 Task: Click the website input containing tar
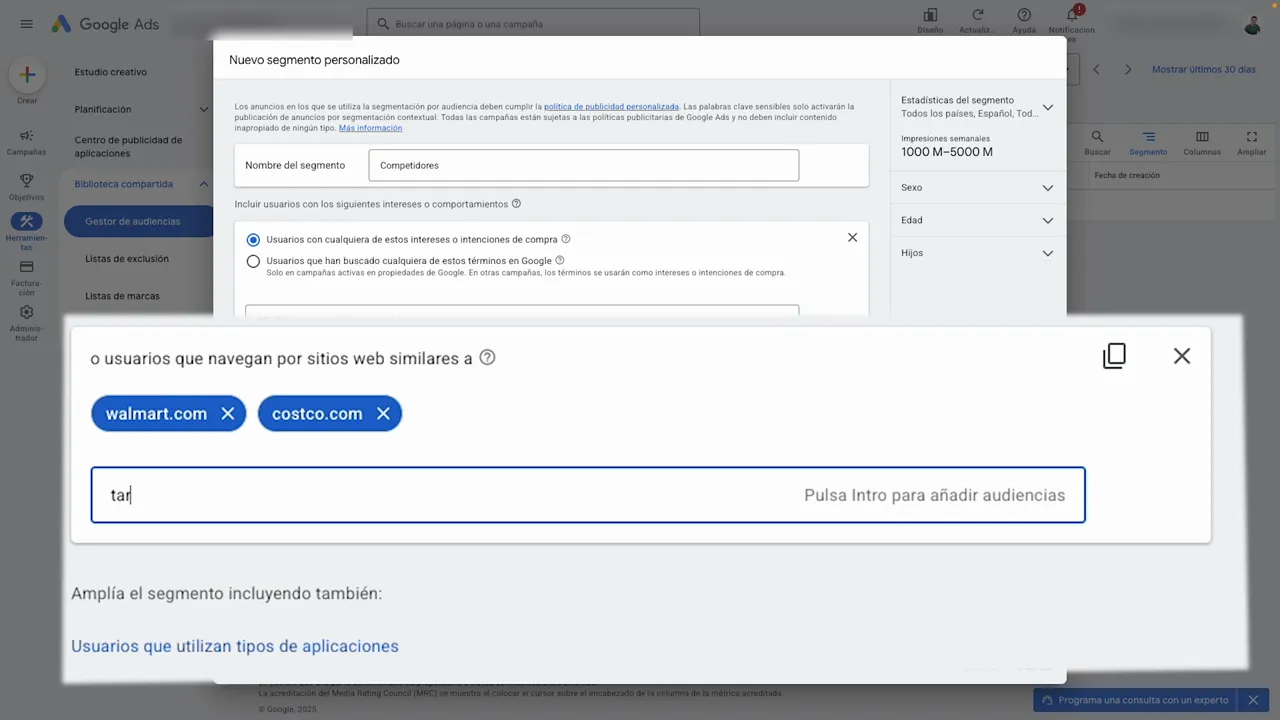pos(588,495)
